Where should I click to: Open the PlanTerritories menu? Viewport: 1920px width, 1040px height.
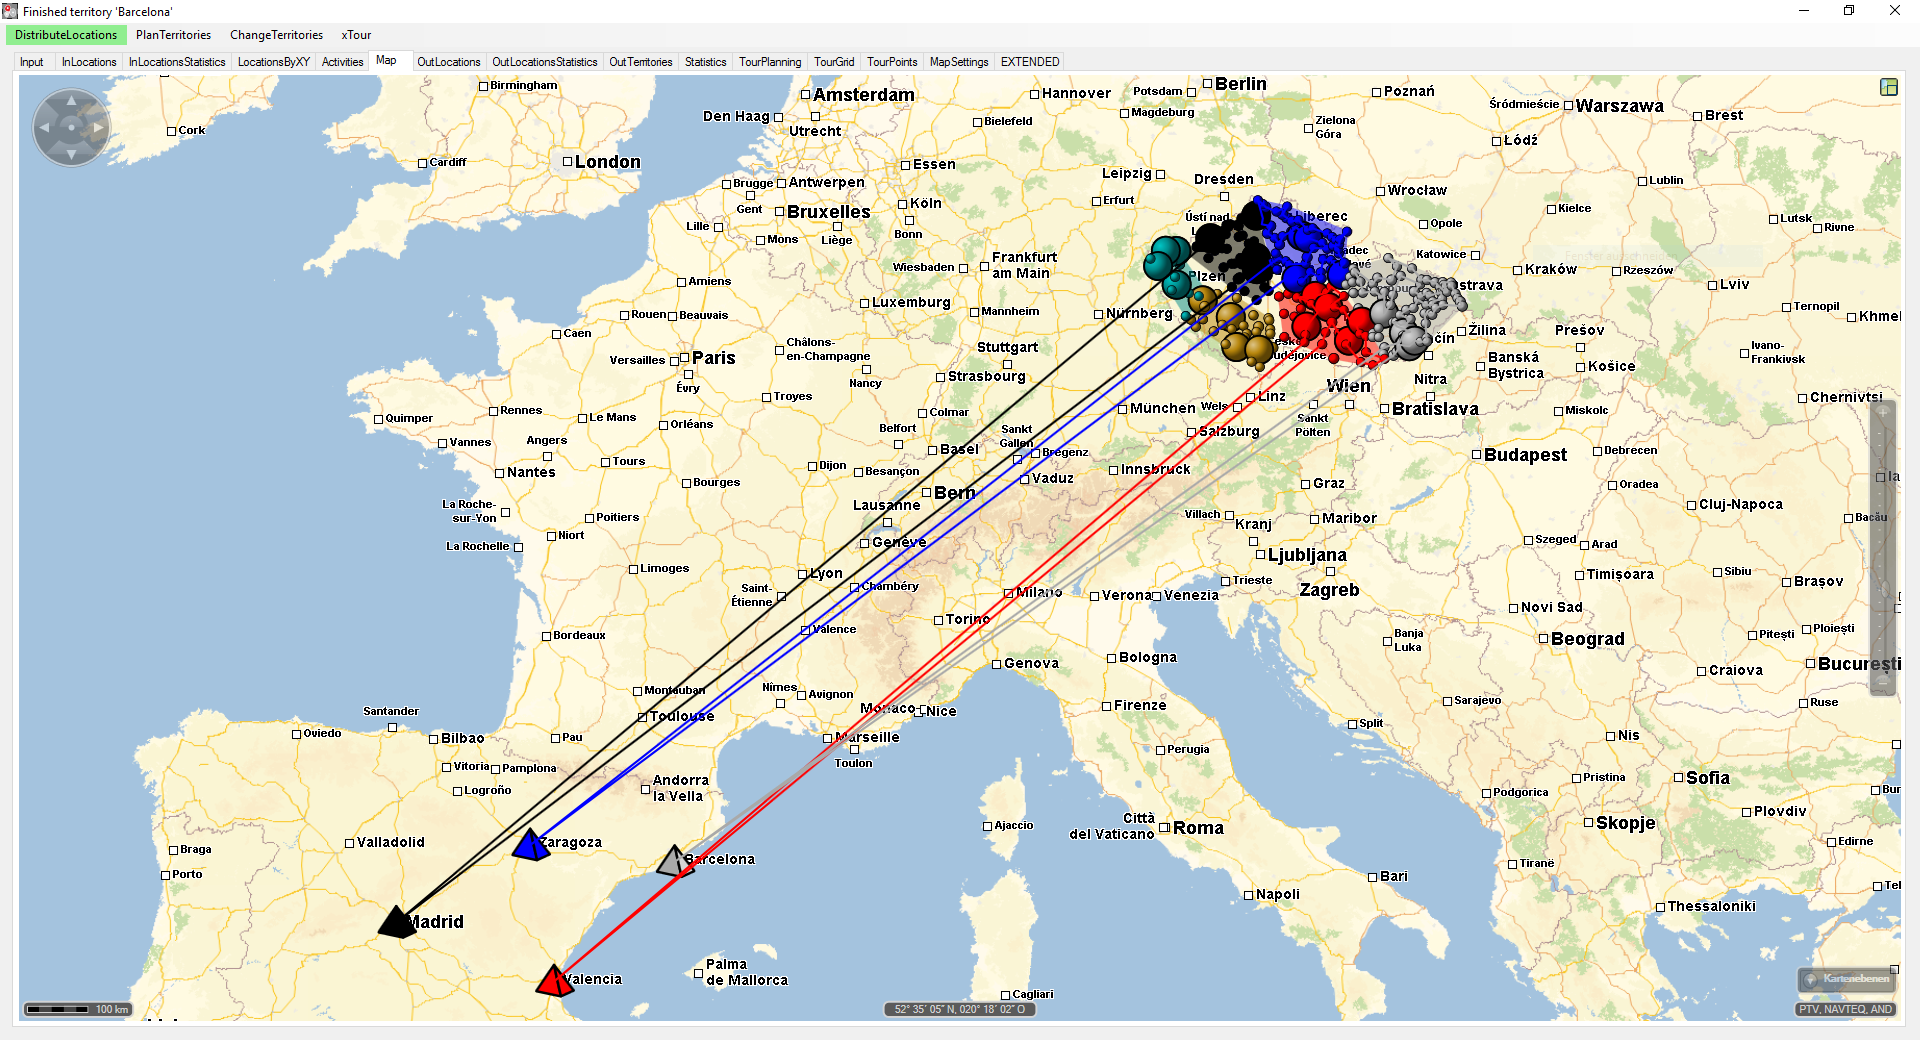(173, 35)
